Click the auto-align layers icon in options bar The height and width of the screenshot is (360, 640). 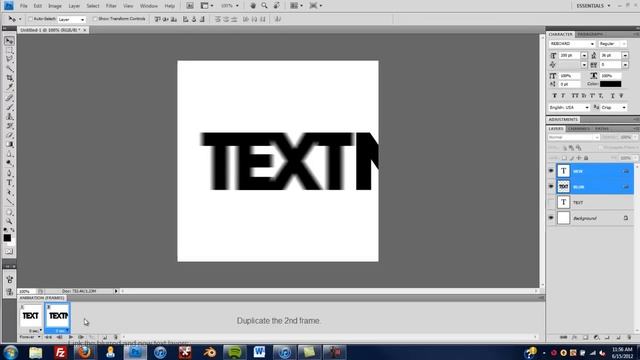click(x=278, y=19)
